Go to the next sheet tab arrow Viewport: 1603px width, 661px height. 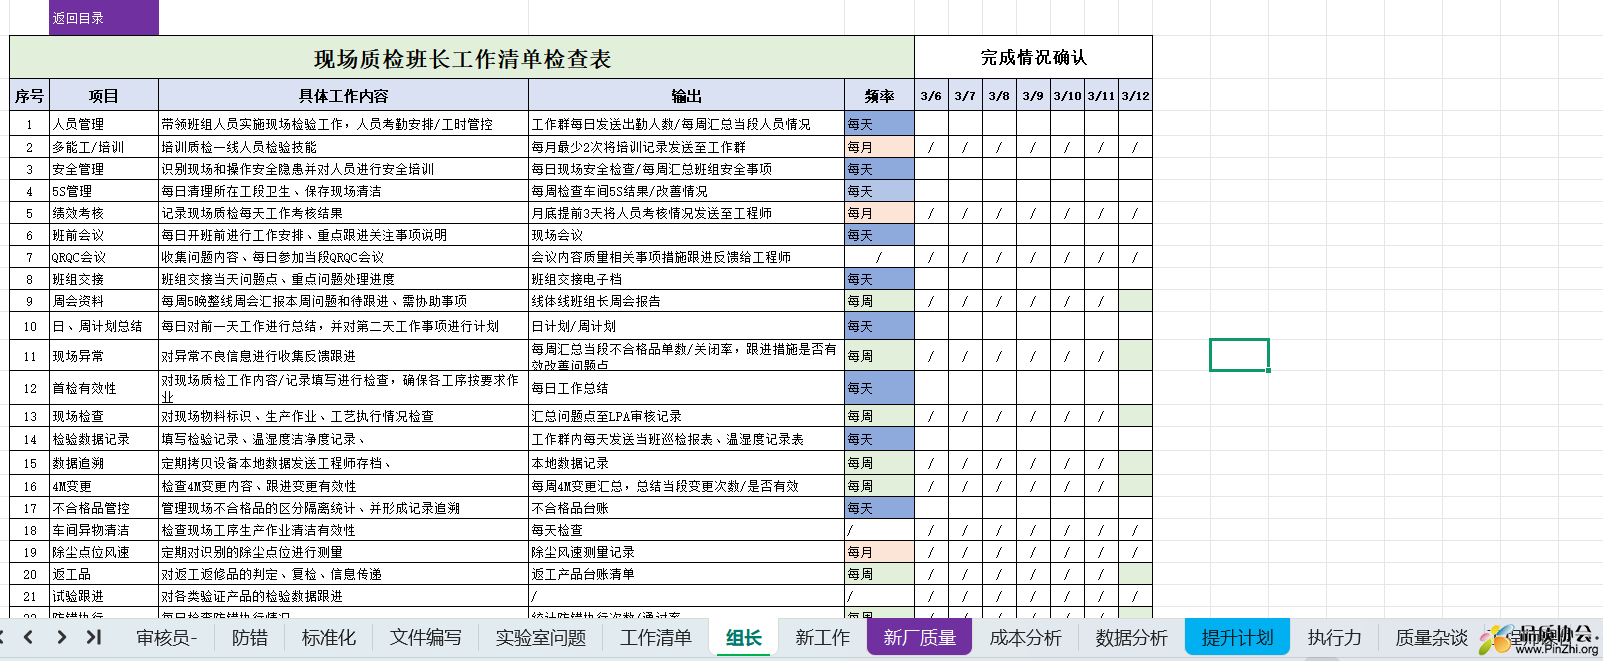(62, 637)
